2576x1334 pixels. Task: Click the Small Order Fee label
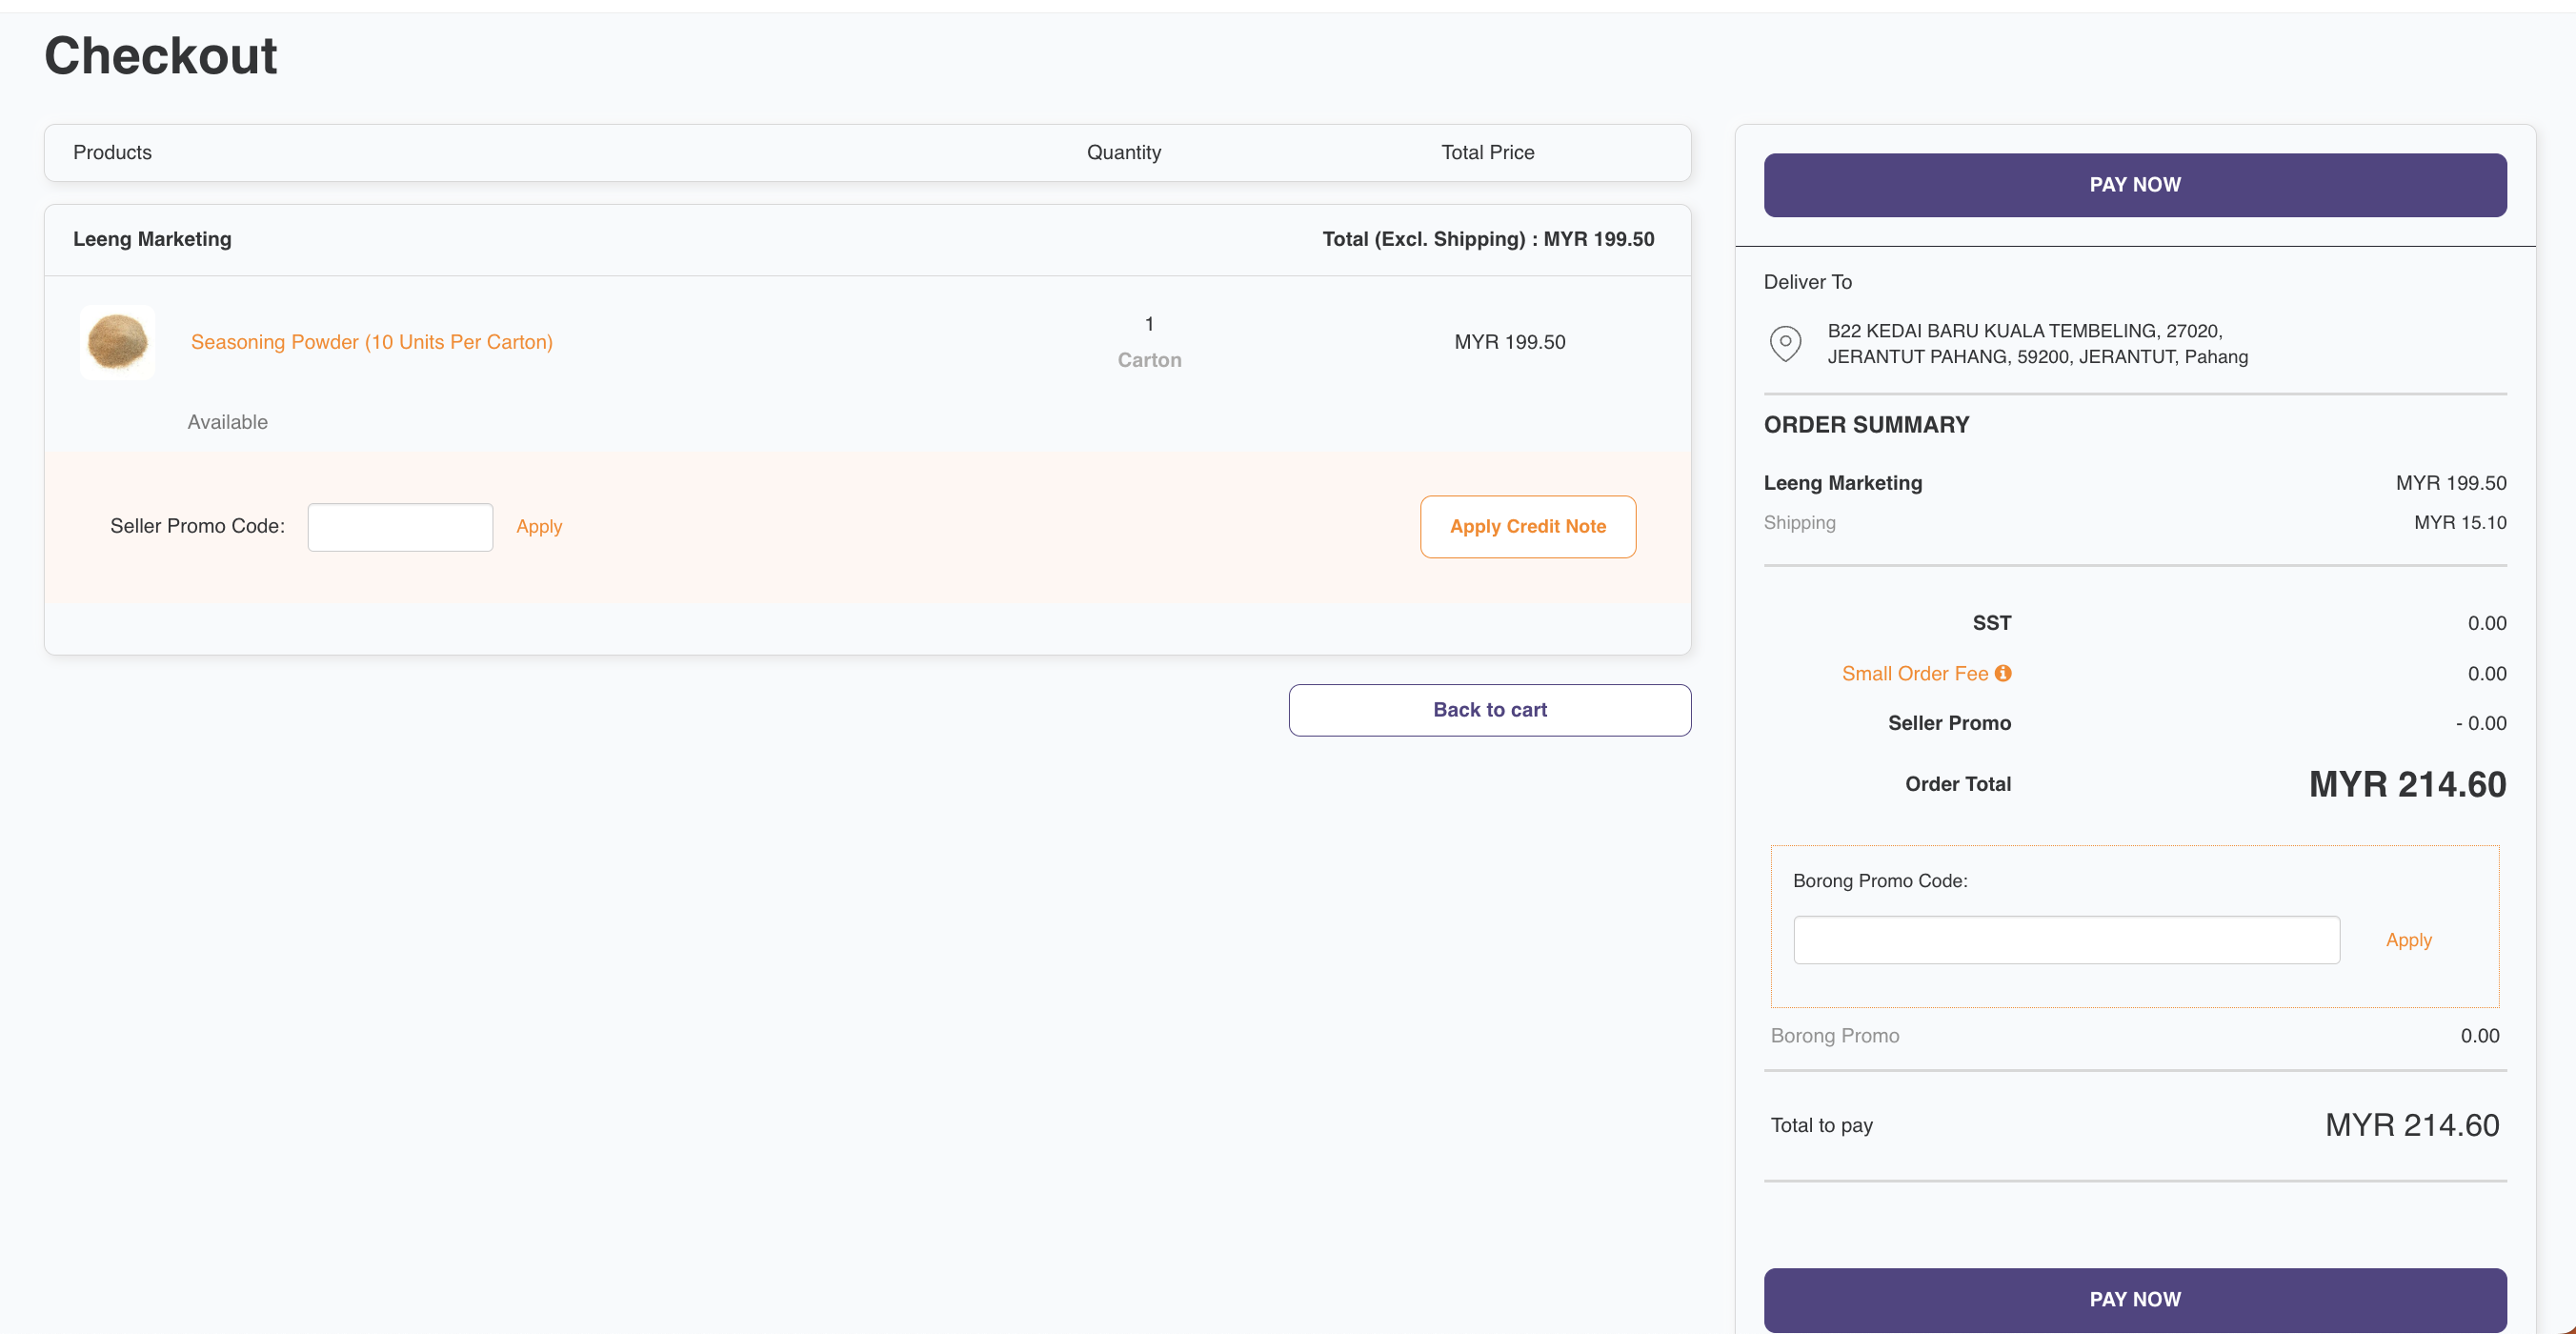tap(1914, 674)
